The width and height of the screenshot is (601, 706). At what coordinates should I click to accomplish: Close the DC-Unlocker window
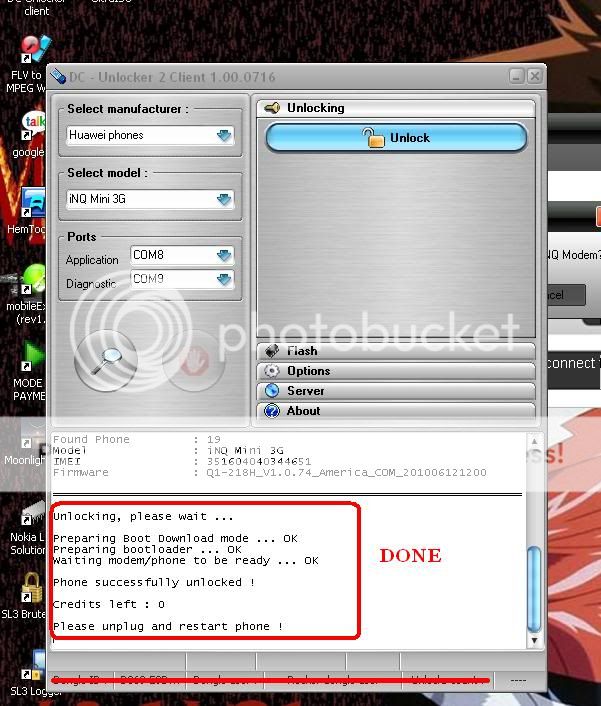pyautogui.click(x=534, y=76)
